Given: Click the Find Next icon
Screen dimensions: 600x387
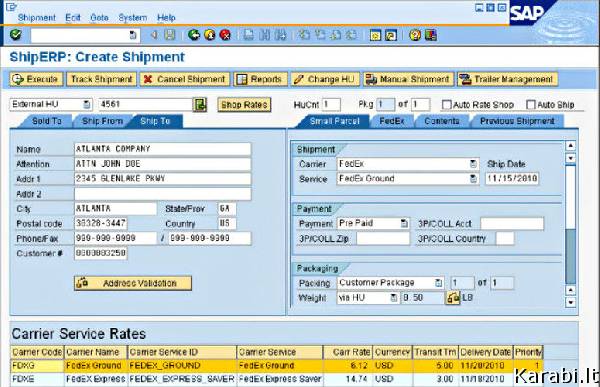Looking at the screenshot, I should tap(280, 35).
